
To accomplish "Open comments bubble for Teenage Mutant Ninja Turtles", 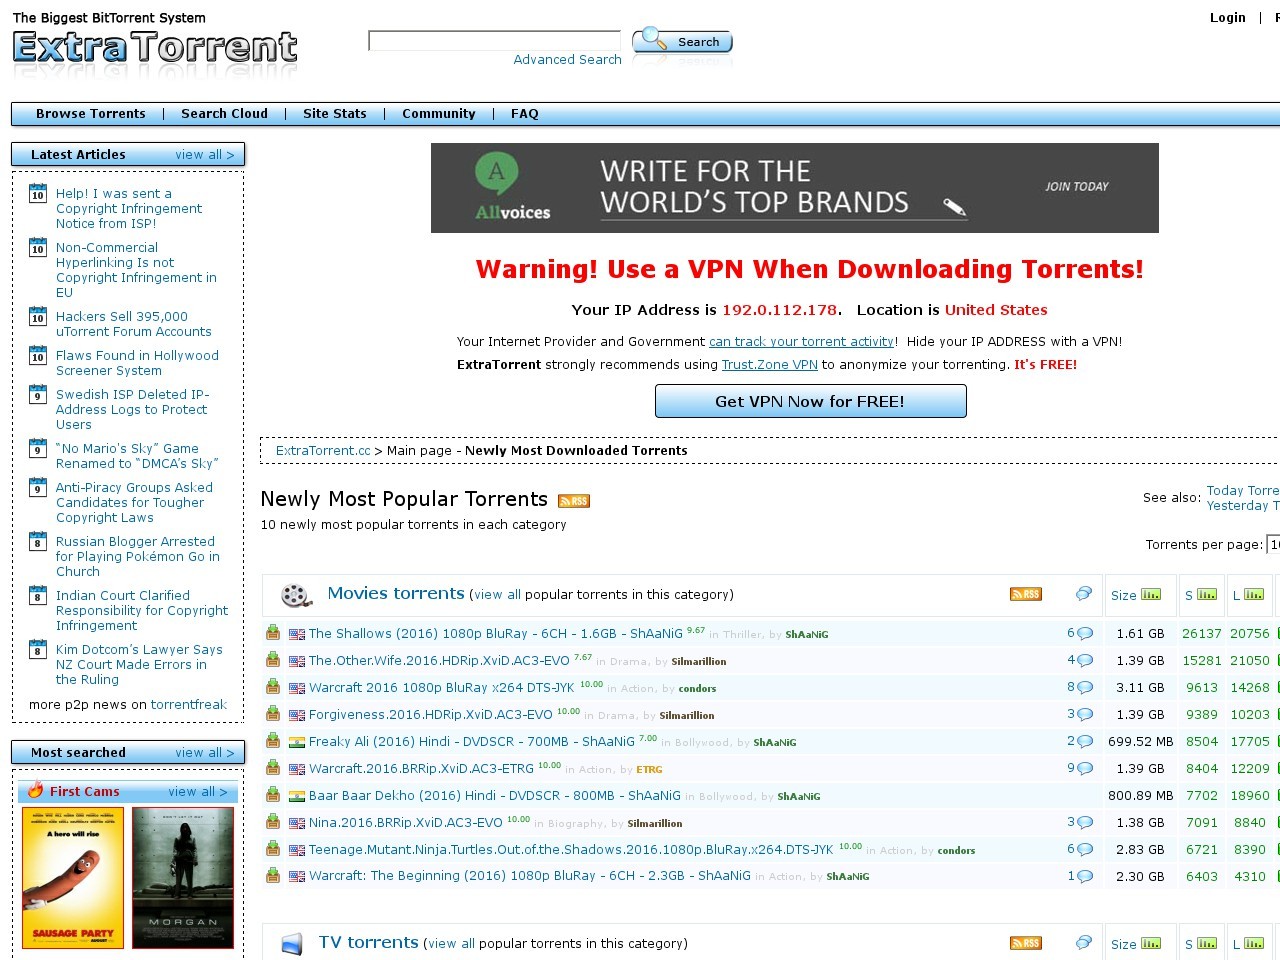I will pyautogui.click(x=1085, y=849).
